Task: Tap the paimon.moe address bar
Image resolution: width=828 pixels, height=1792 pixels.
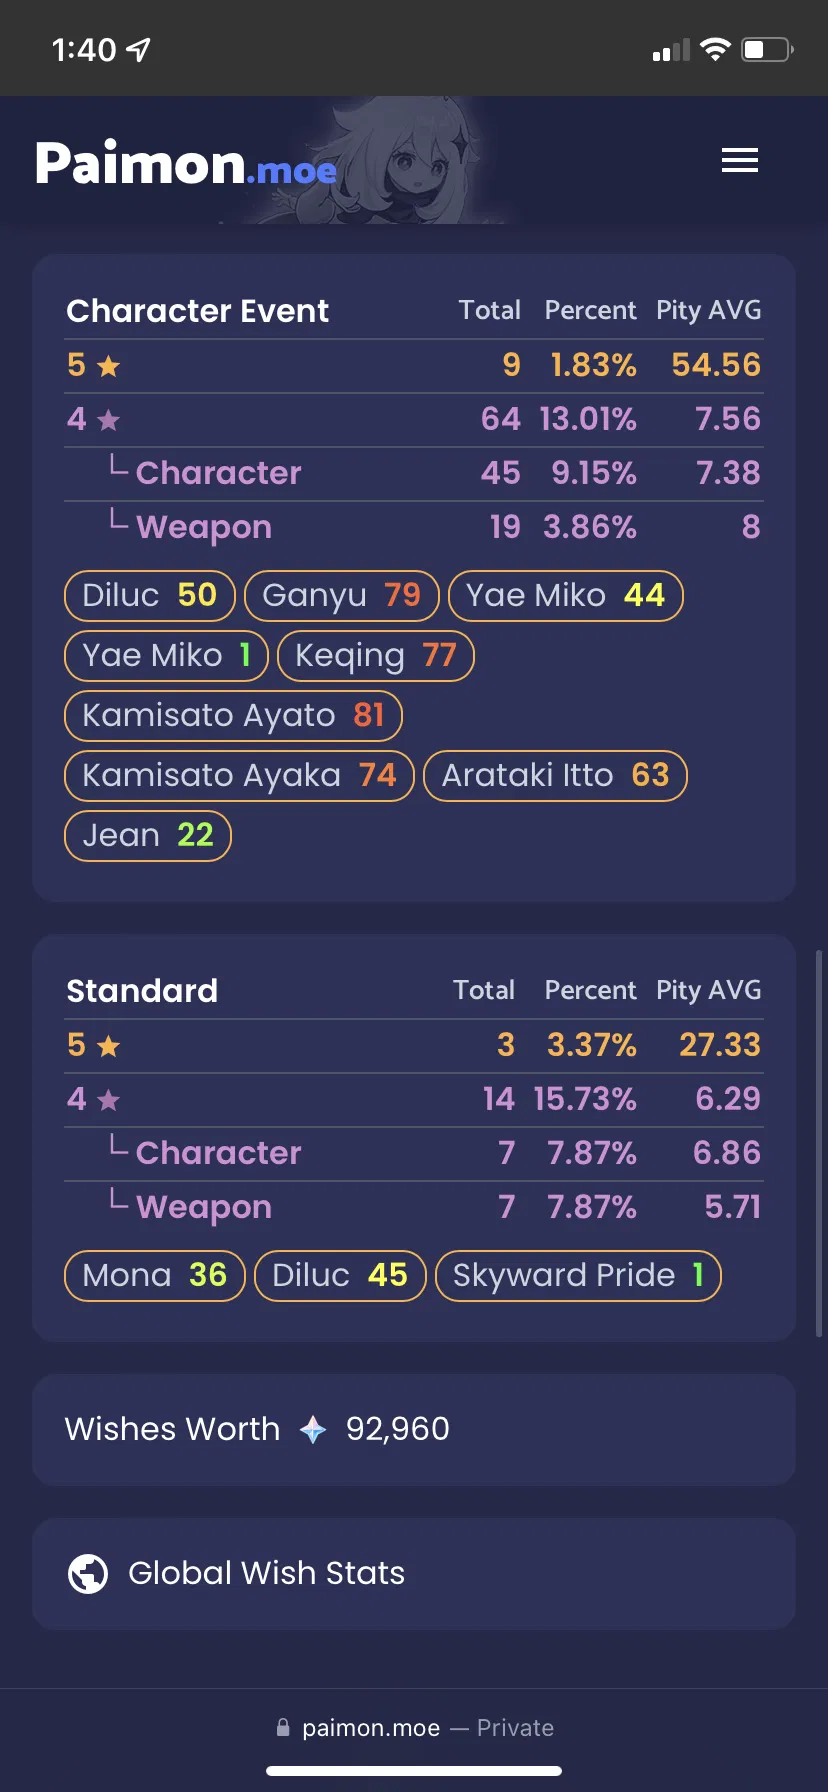Action: pos(414,1727)
